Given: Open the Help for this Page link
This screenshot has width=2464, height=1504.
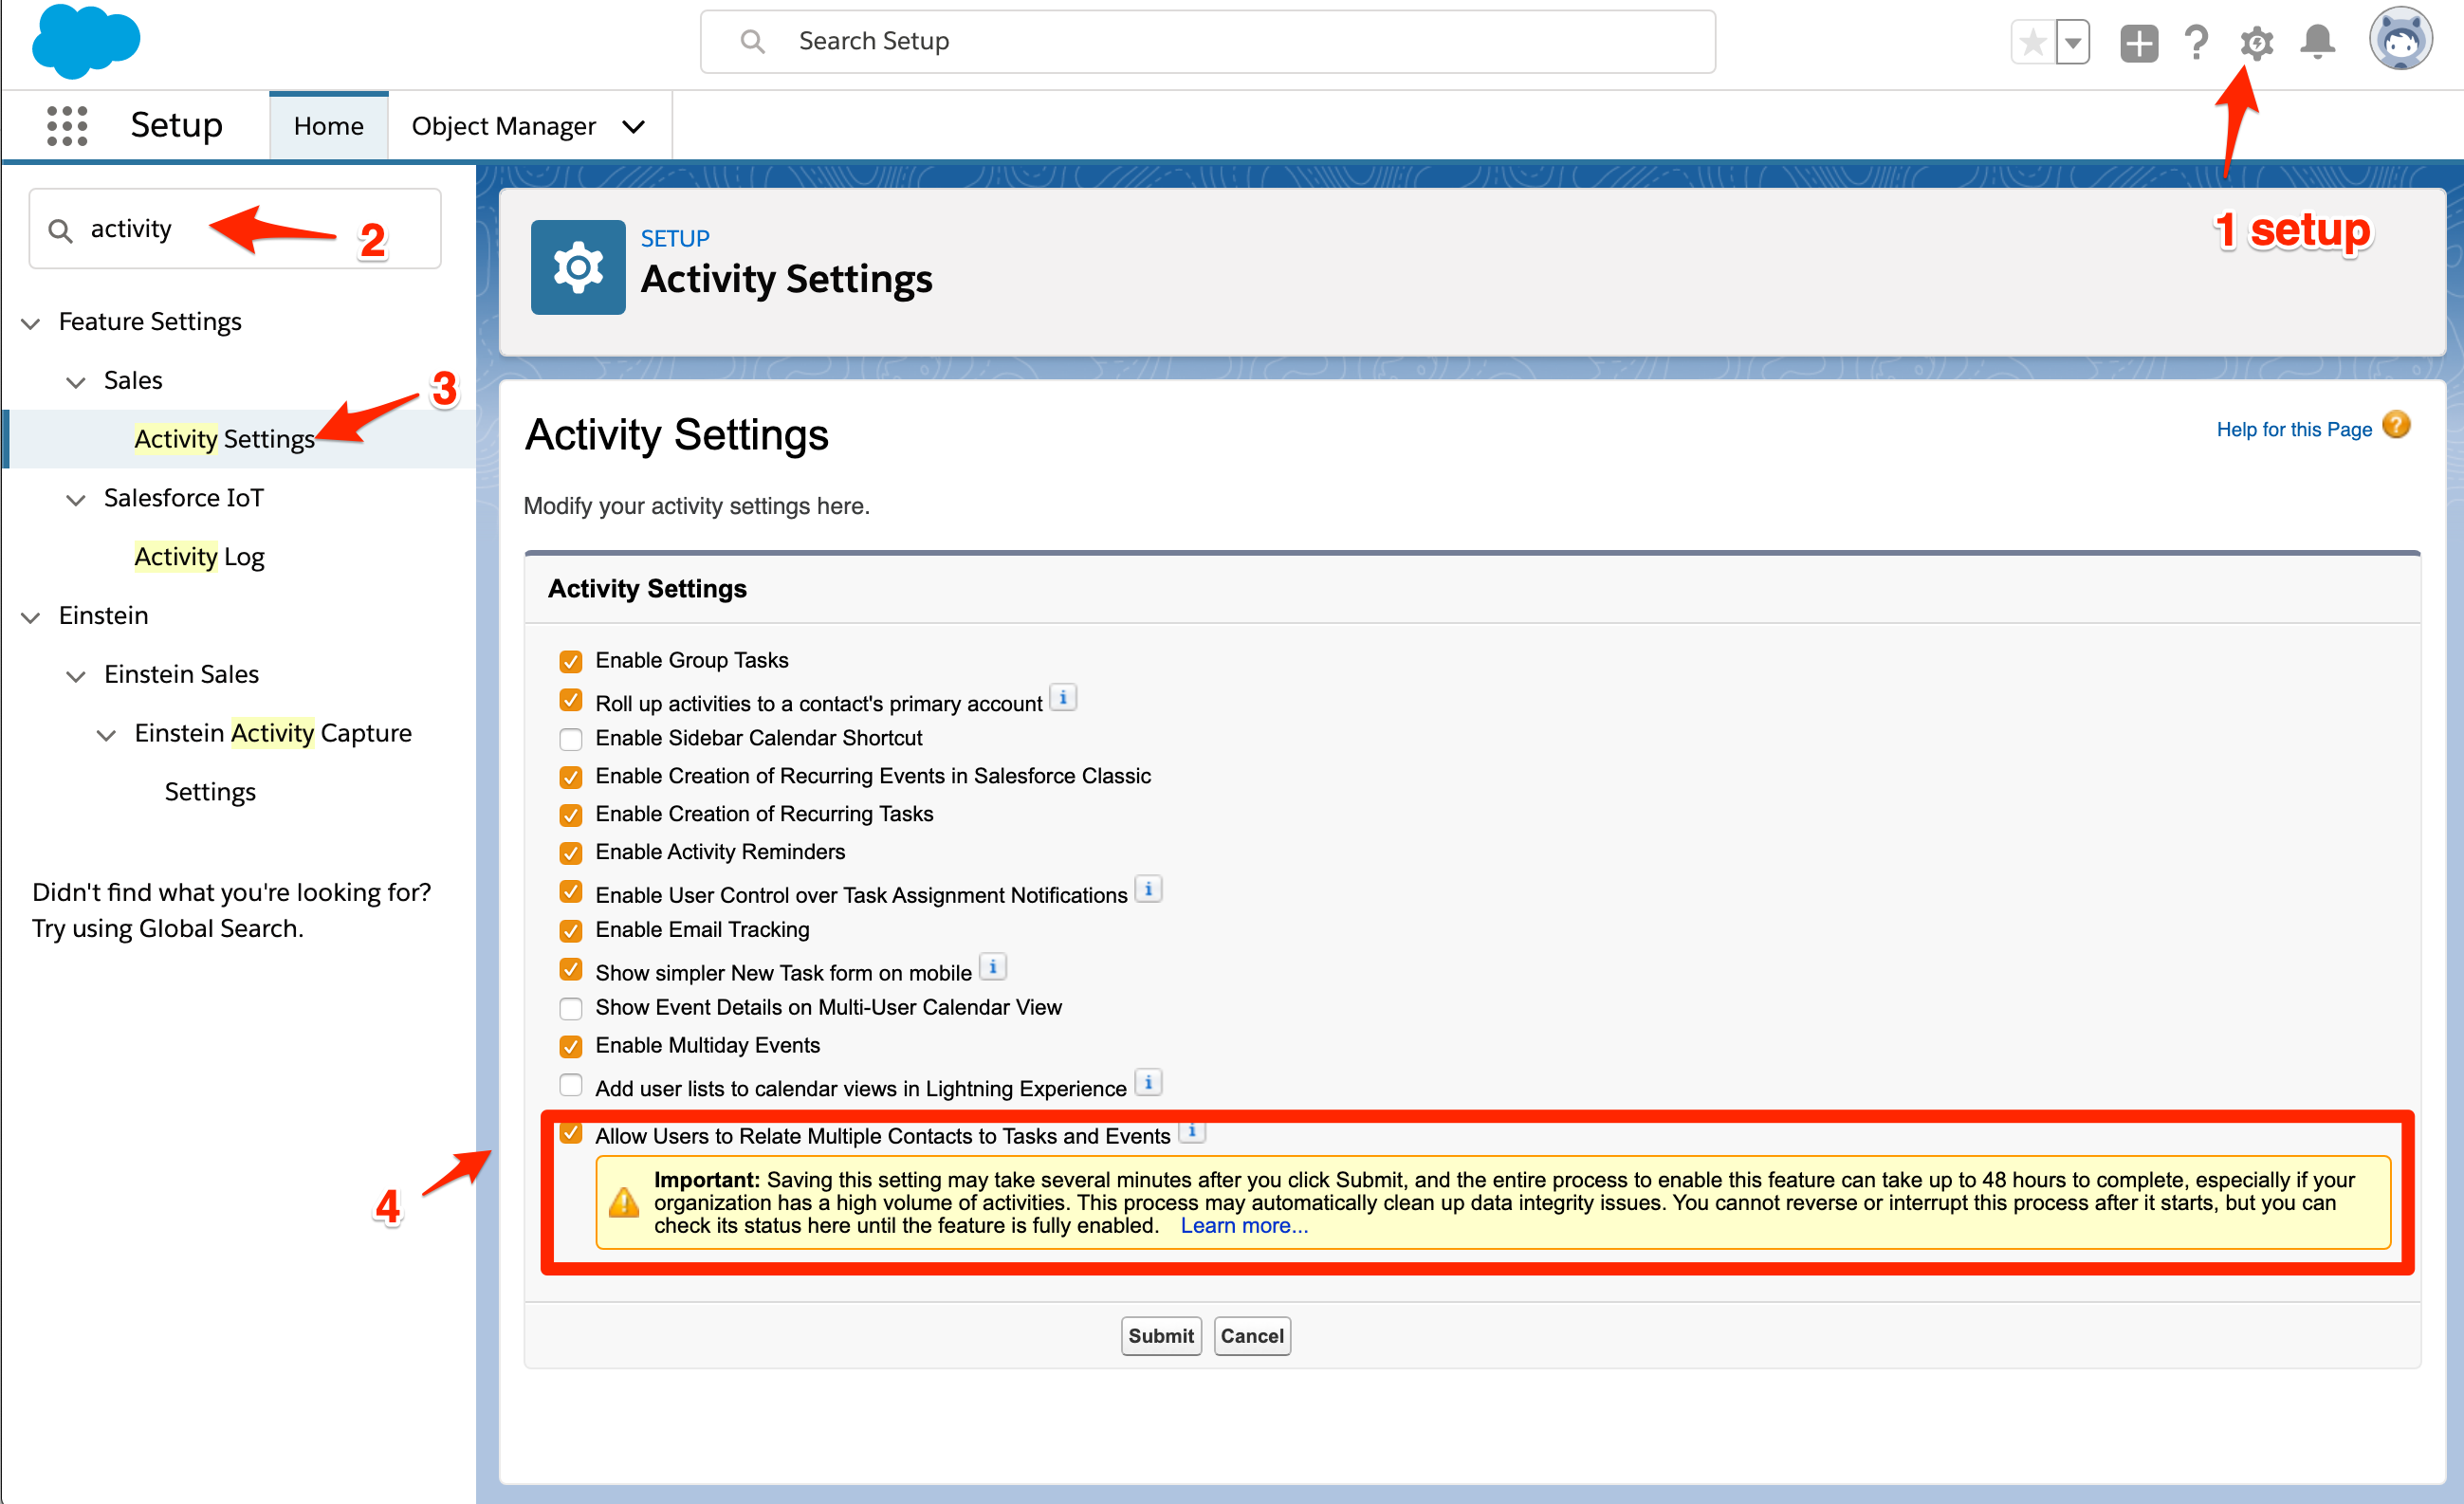Looking at the screenshot, I should [2293, 429].
